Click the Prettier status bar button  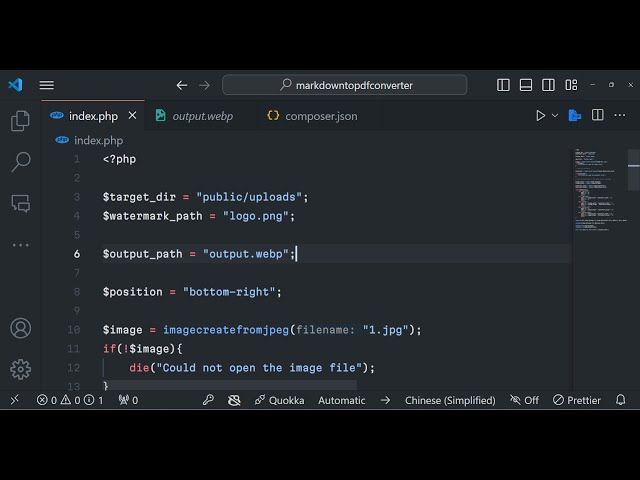[x=577, y=400]
